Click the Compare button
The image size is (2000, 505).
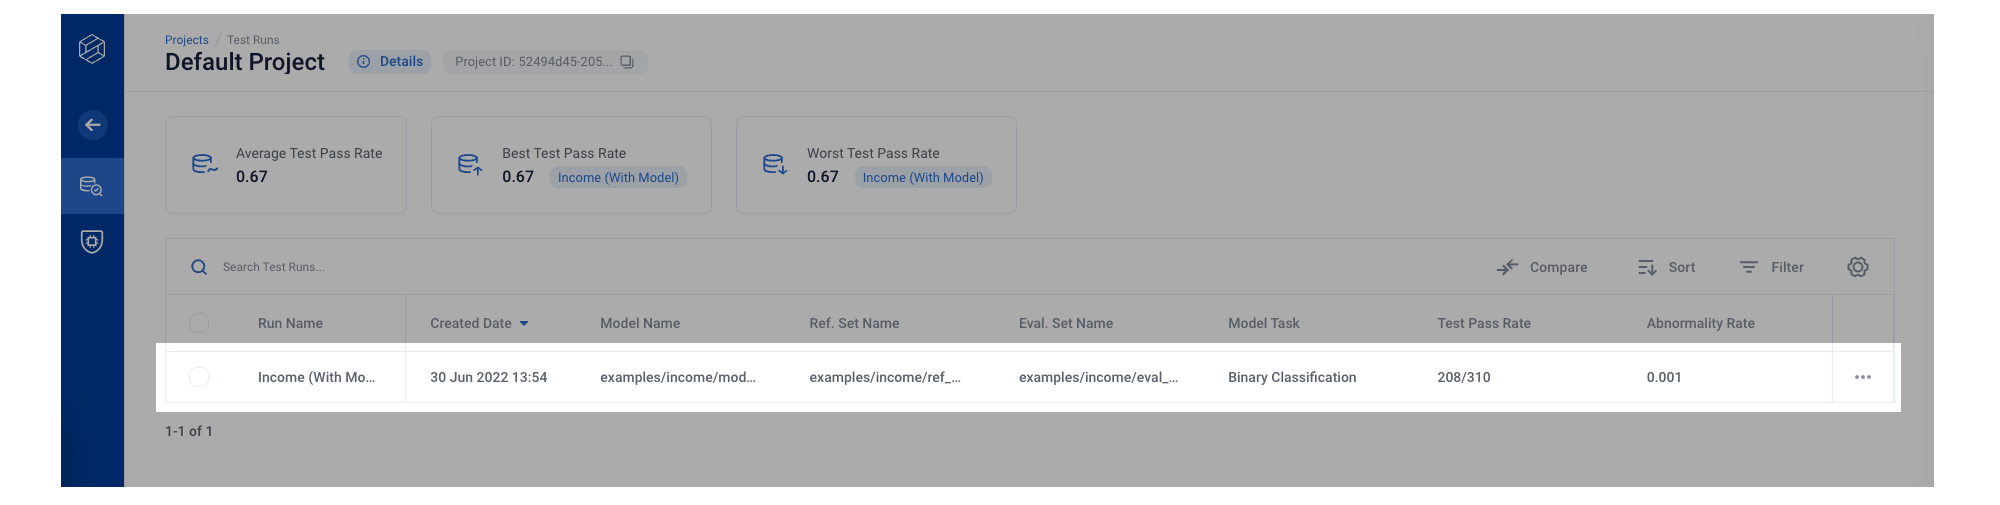pos(1542,267)
